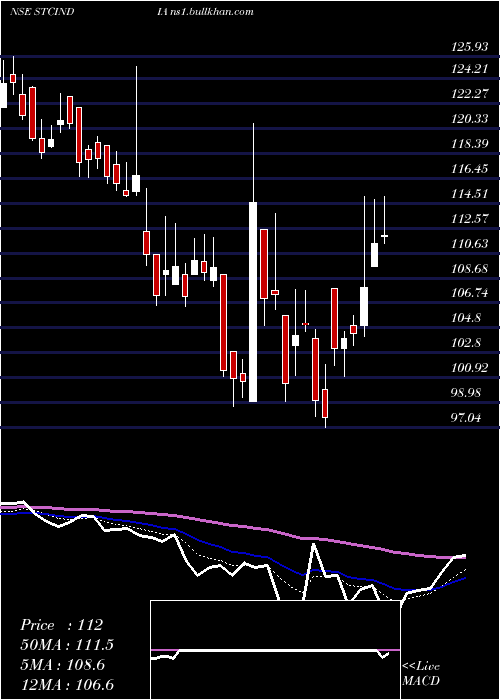Pick the 110.63 price axis label
The height and width of the screenshot is (700, 500).
[469, 244]
